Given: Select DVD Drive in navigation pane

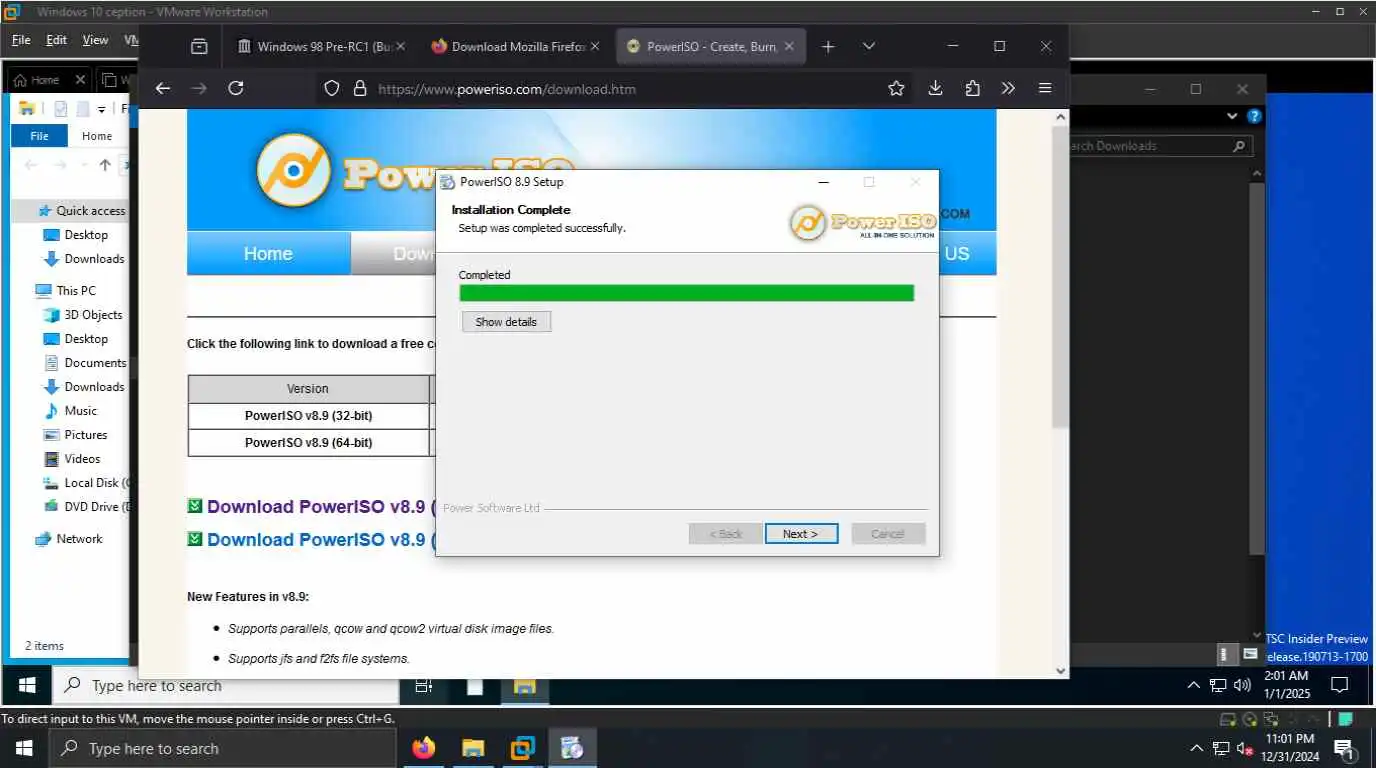Looking at the screenshot, I should click(86, 507).
